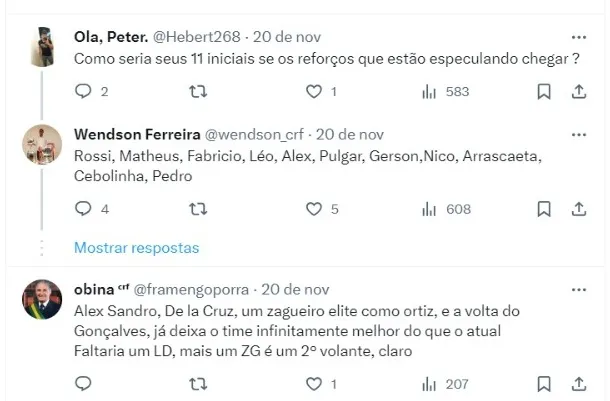610x401 pixels.
Task: View analytics of Wendson Ferreira's tweet
Action: 430,209
